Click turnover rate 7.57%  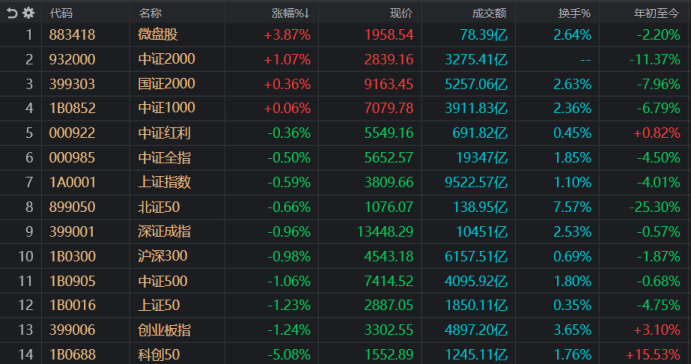click(x=572, y=207)
